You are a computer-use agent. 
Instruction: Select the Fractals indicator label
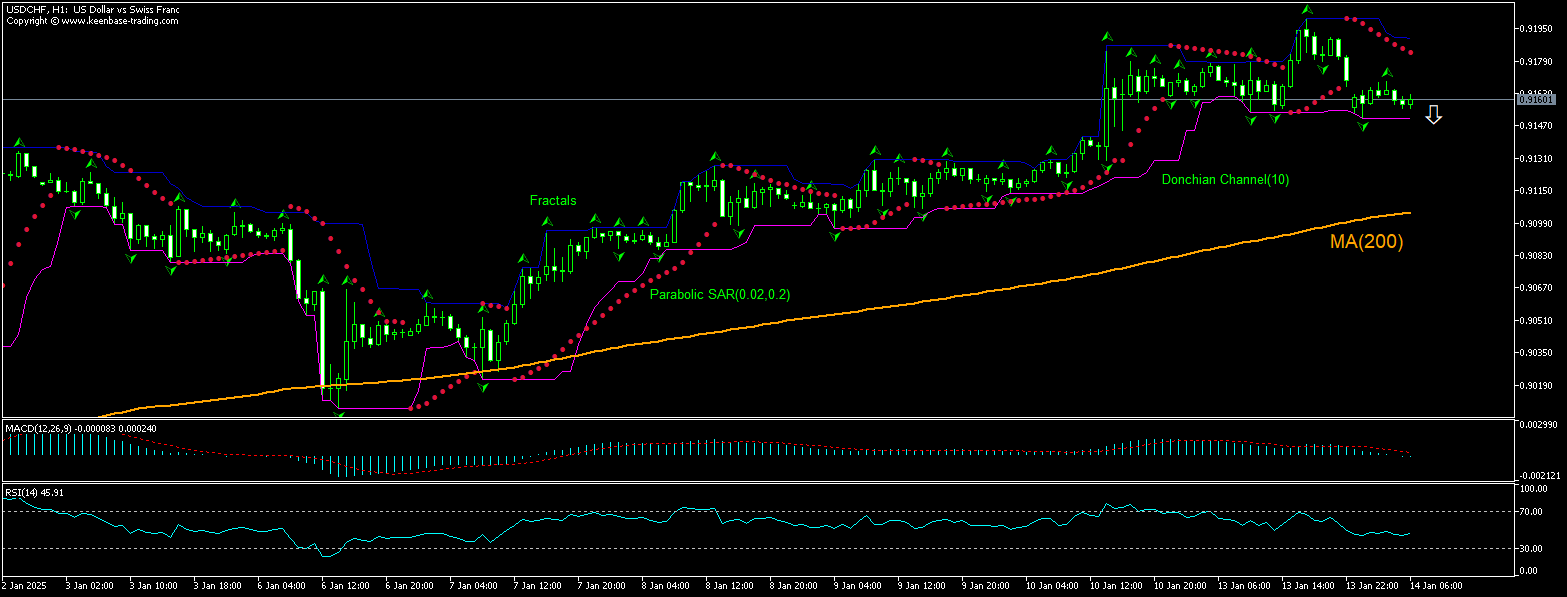click(553, 201)
